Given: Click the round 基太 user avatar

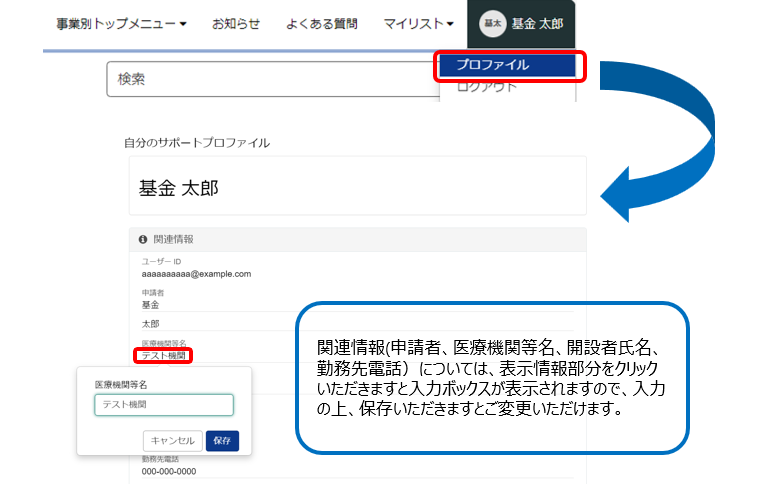Looking at the screenshot, I should coord(492,24).
